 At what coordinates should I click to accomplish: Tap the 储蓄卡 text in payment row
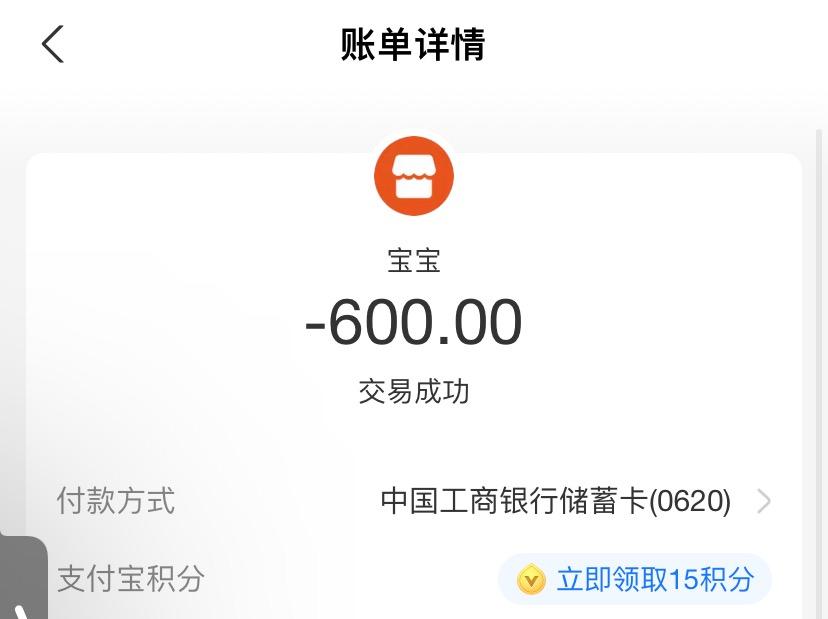click(604, 501)
